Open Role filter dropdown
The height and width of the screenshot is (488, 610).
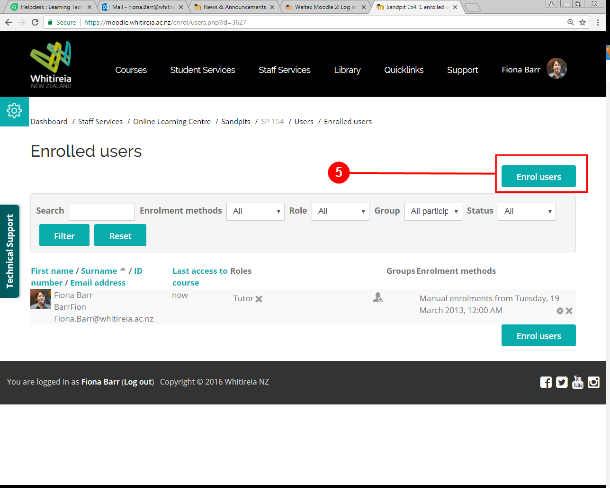point(340,211)
